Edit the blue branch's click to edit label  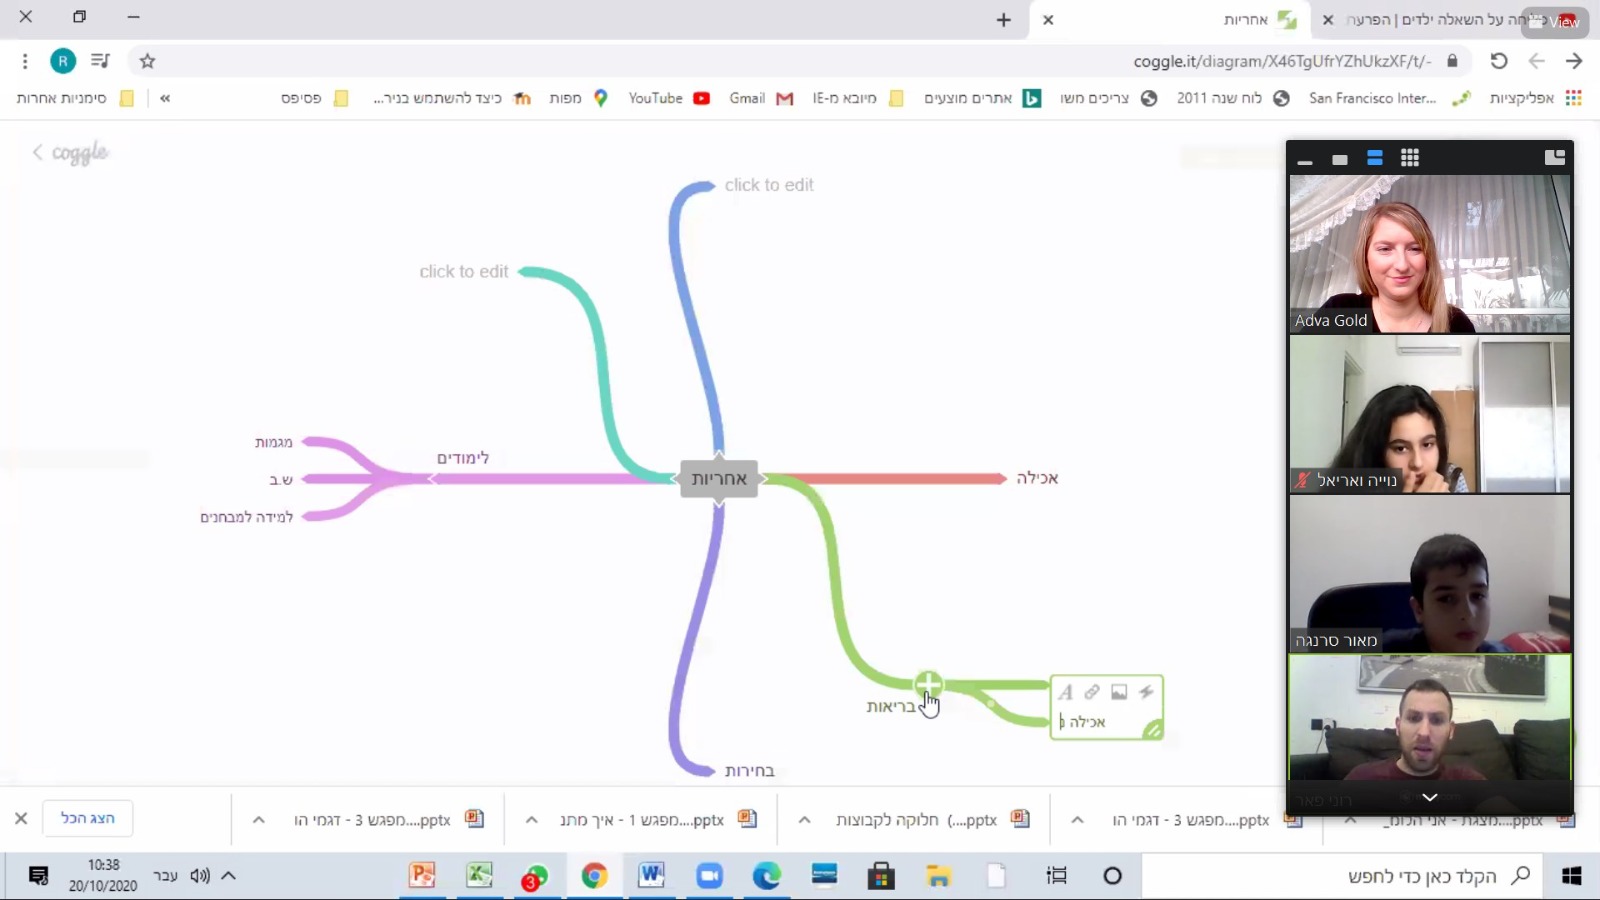coord(769,185)
